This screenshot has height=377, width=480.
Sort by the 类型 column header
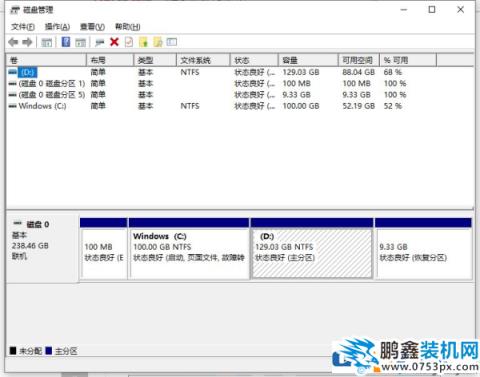155,60
